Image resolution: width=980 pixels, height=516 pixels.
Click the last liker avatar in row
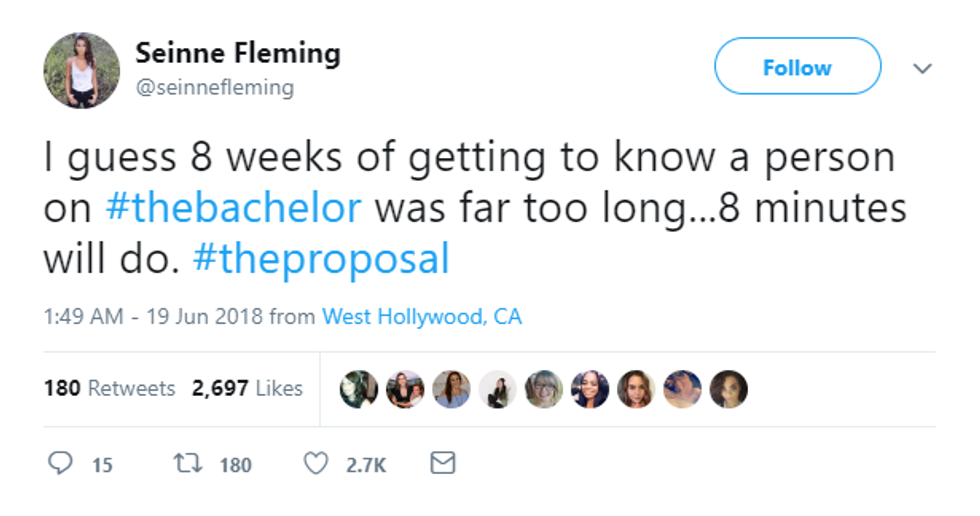coord(728,390)
